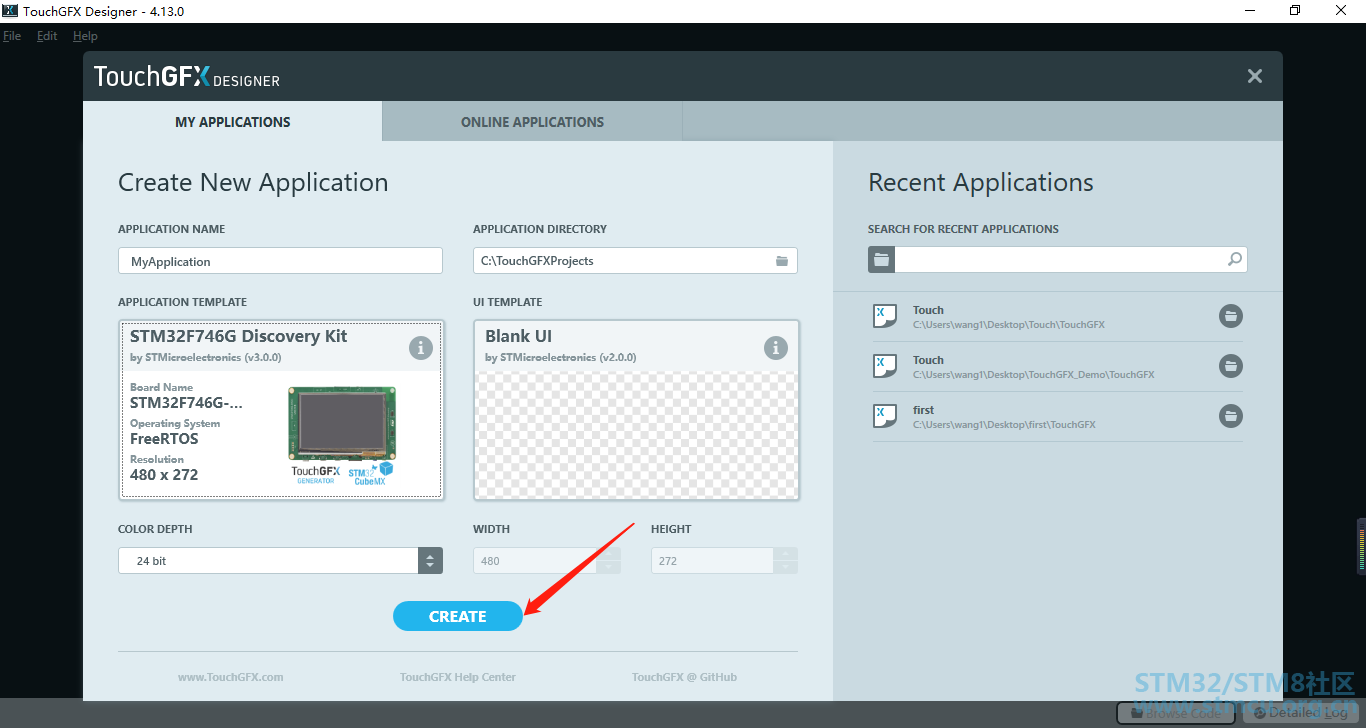This screenshot has width=1366, height=728.
Task: Click the TouchGFX Designer title bar icon
Action: coord(10,11)
